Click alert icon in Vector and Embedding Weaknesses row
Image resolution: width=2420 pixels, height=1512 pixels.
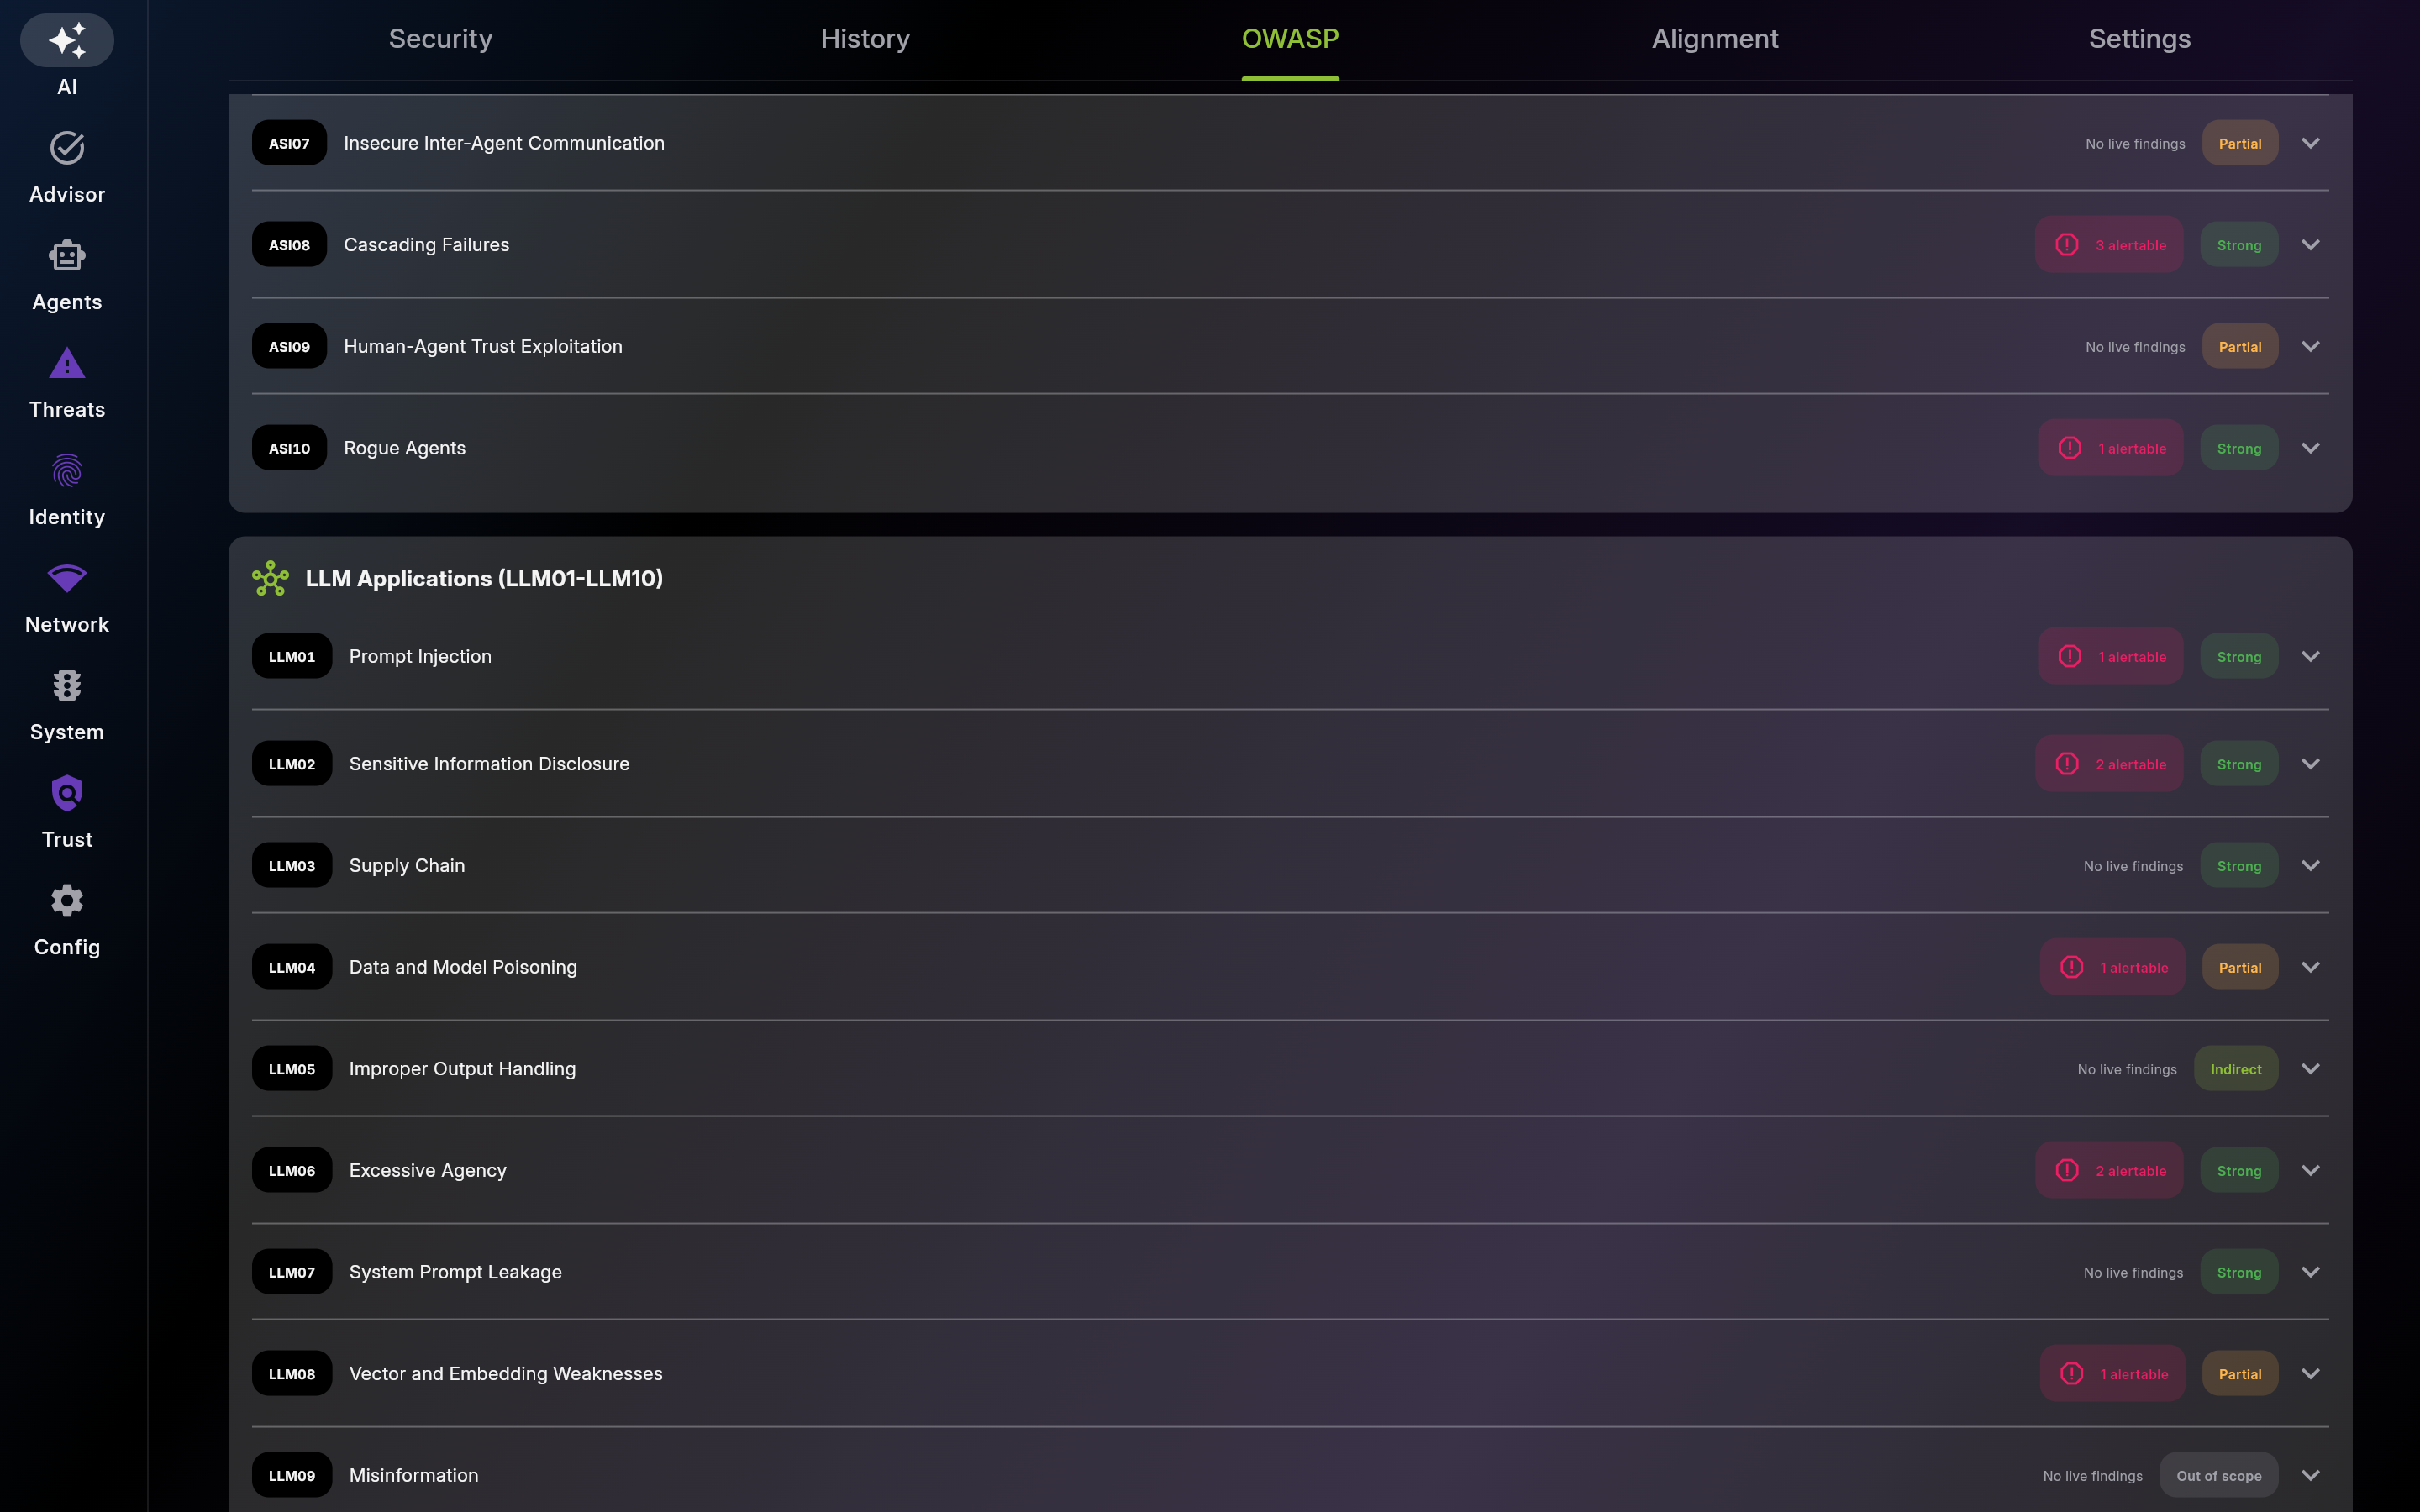click(2072, 1374)
